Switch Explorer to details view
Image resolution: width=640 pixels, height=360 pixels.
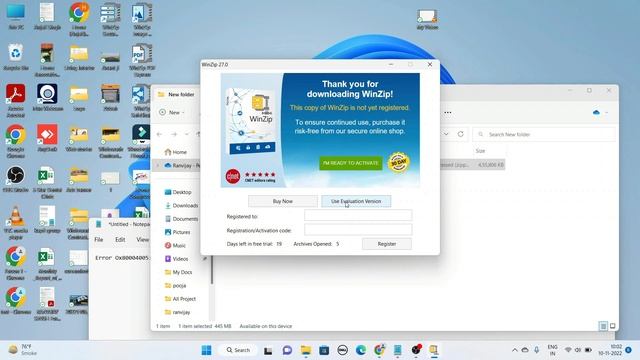603,326
